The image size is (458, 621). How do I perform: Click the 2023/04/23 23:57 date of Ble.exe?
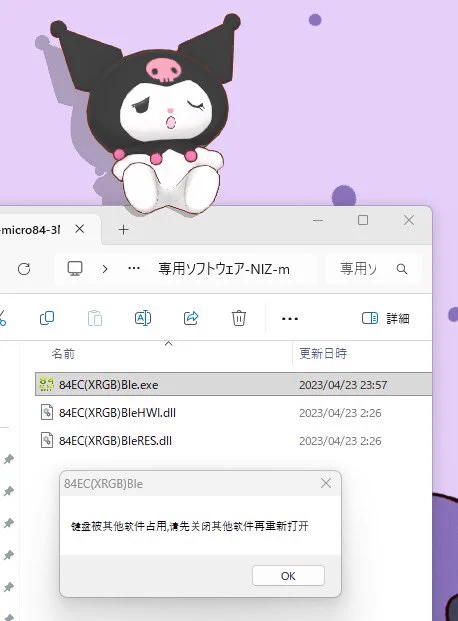pos(343,385)
